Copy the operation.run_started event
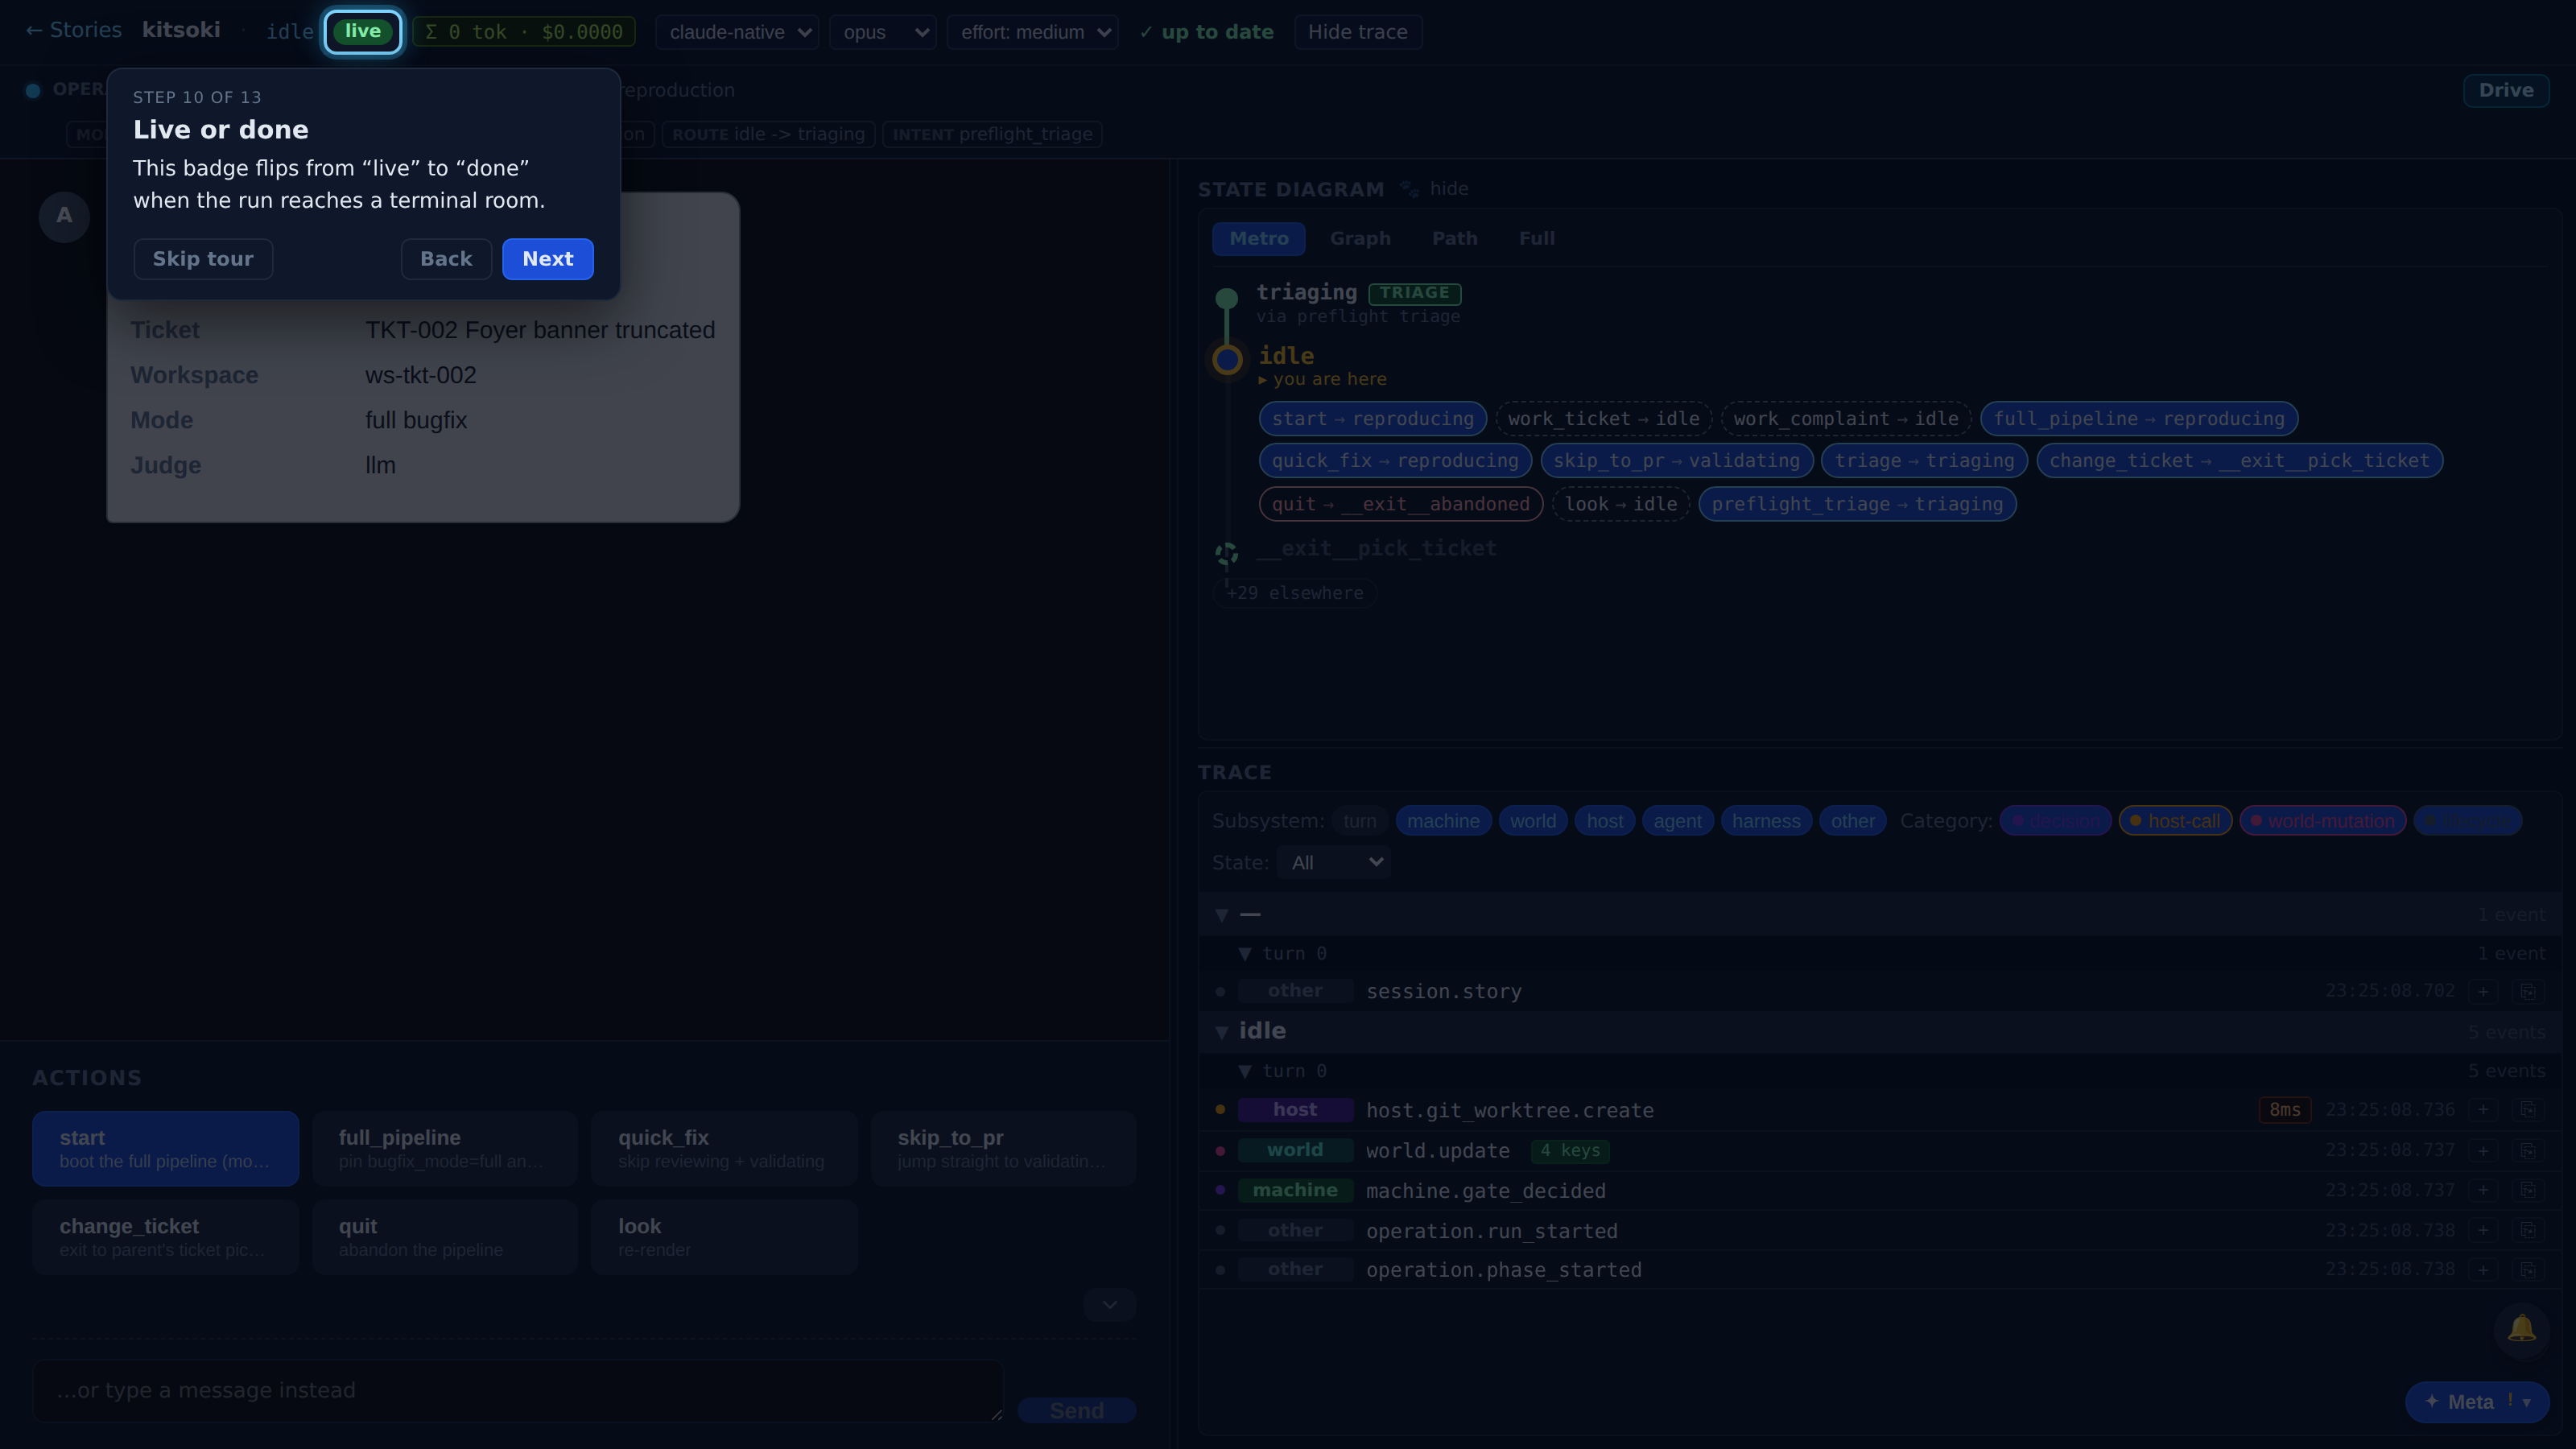The width and height of the screenshot is (2576, 1449). (2527, 1231)
